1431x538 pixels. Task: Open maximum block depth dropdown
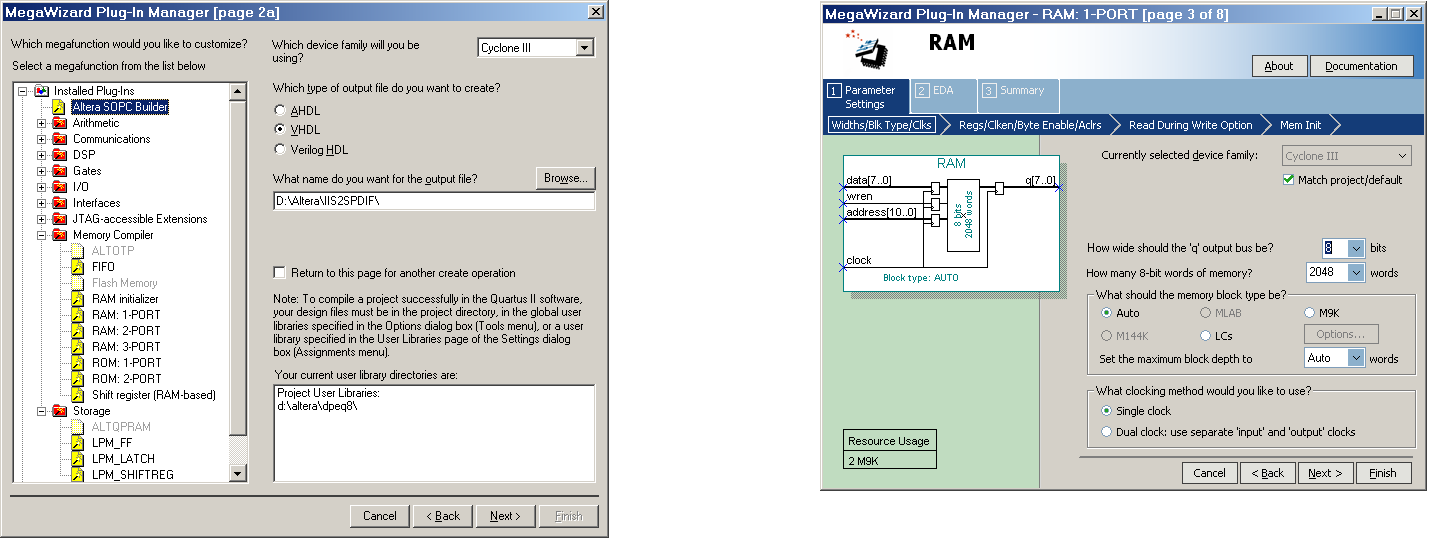click(1356, 357)
